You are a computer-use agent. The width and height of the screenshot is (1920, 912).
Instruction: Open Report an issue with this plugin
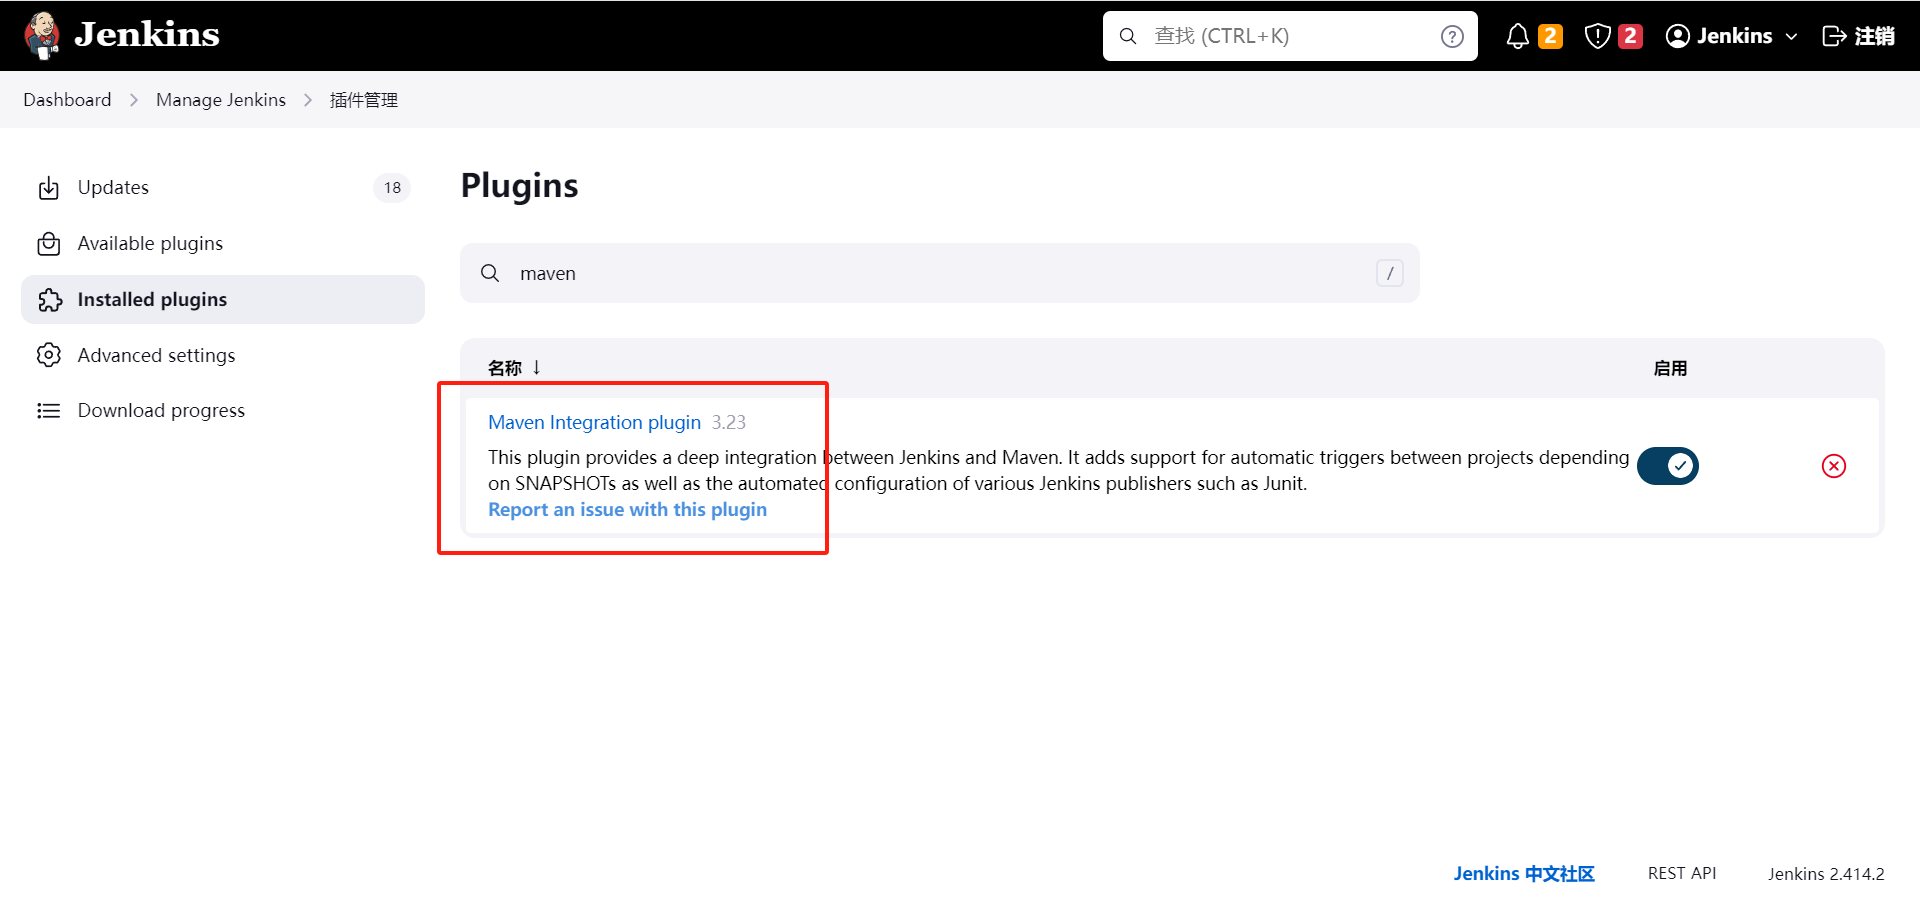click(627, 510)
